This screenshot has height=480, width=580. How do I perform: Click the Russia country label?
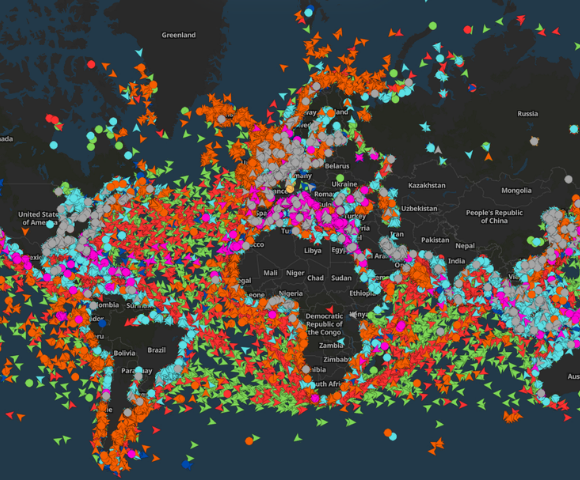click(528, 114)
